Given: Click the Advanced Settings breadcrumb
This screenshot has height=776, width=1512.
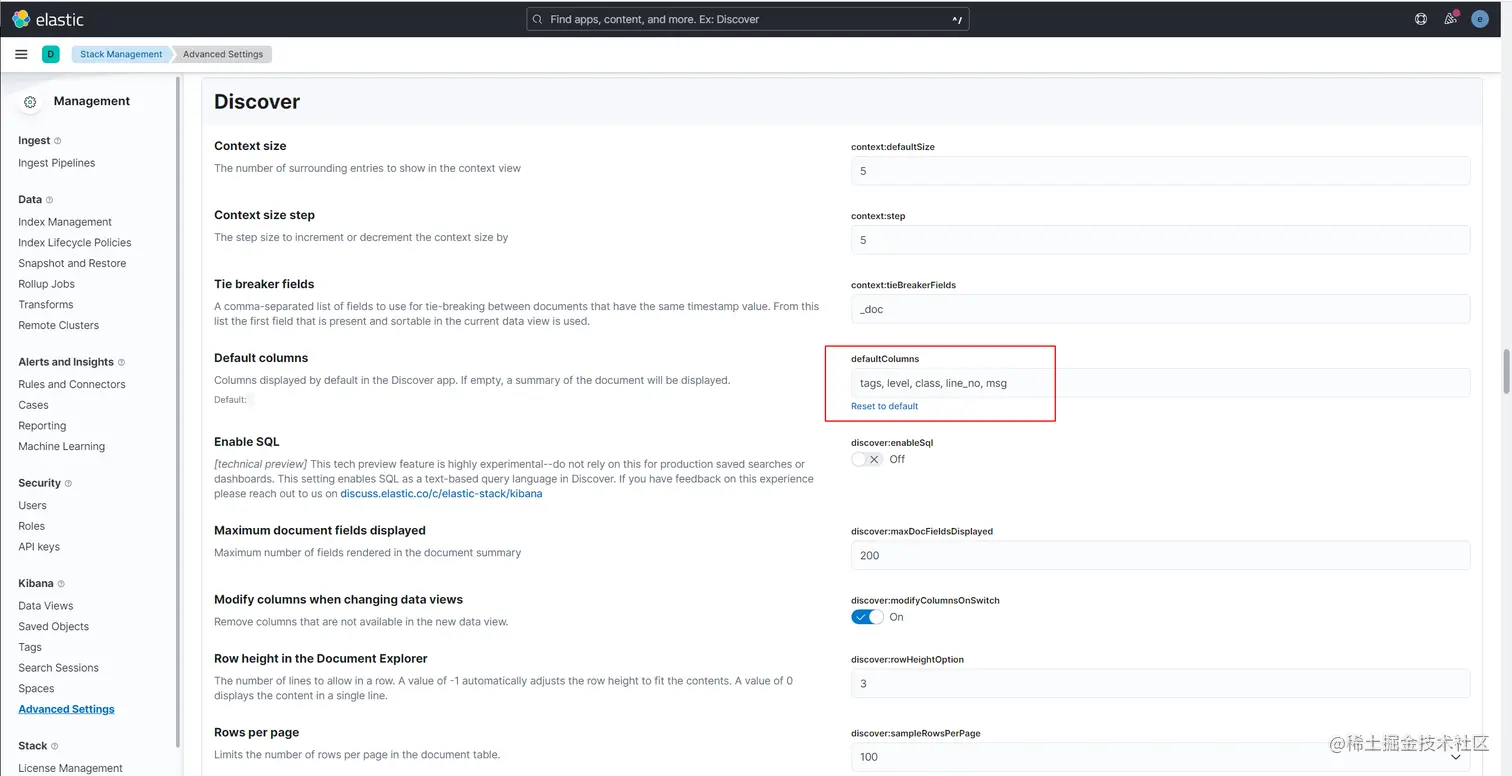Looking at the screenshot, I should 223,54.
